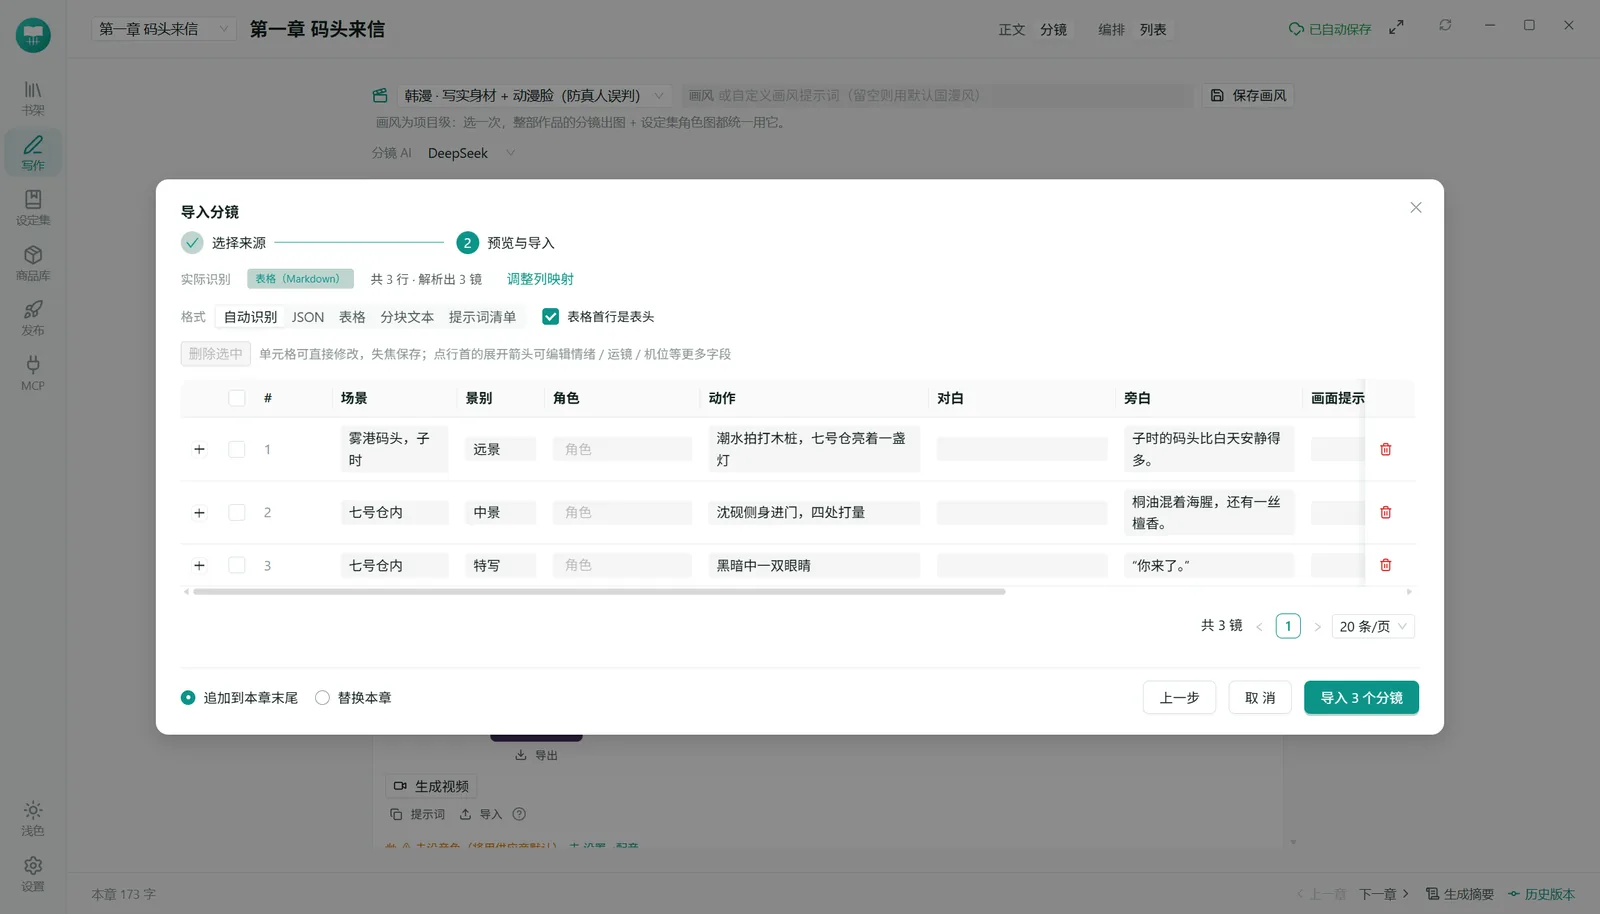The height and width of the screenshot is (914, 1600).
Task: Open the 书架 bookshelf sidebar icon
Action: [x=33, y=97]
